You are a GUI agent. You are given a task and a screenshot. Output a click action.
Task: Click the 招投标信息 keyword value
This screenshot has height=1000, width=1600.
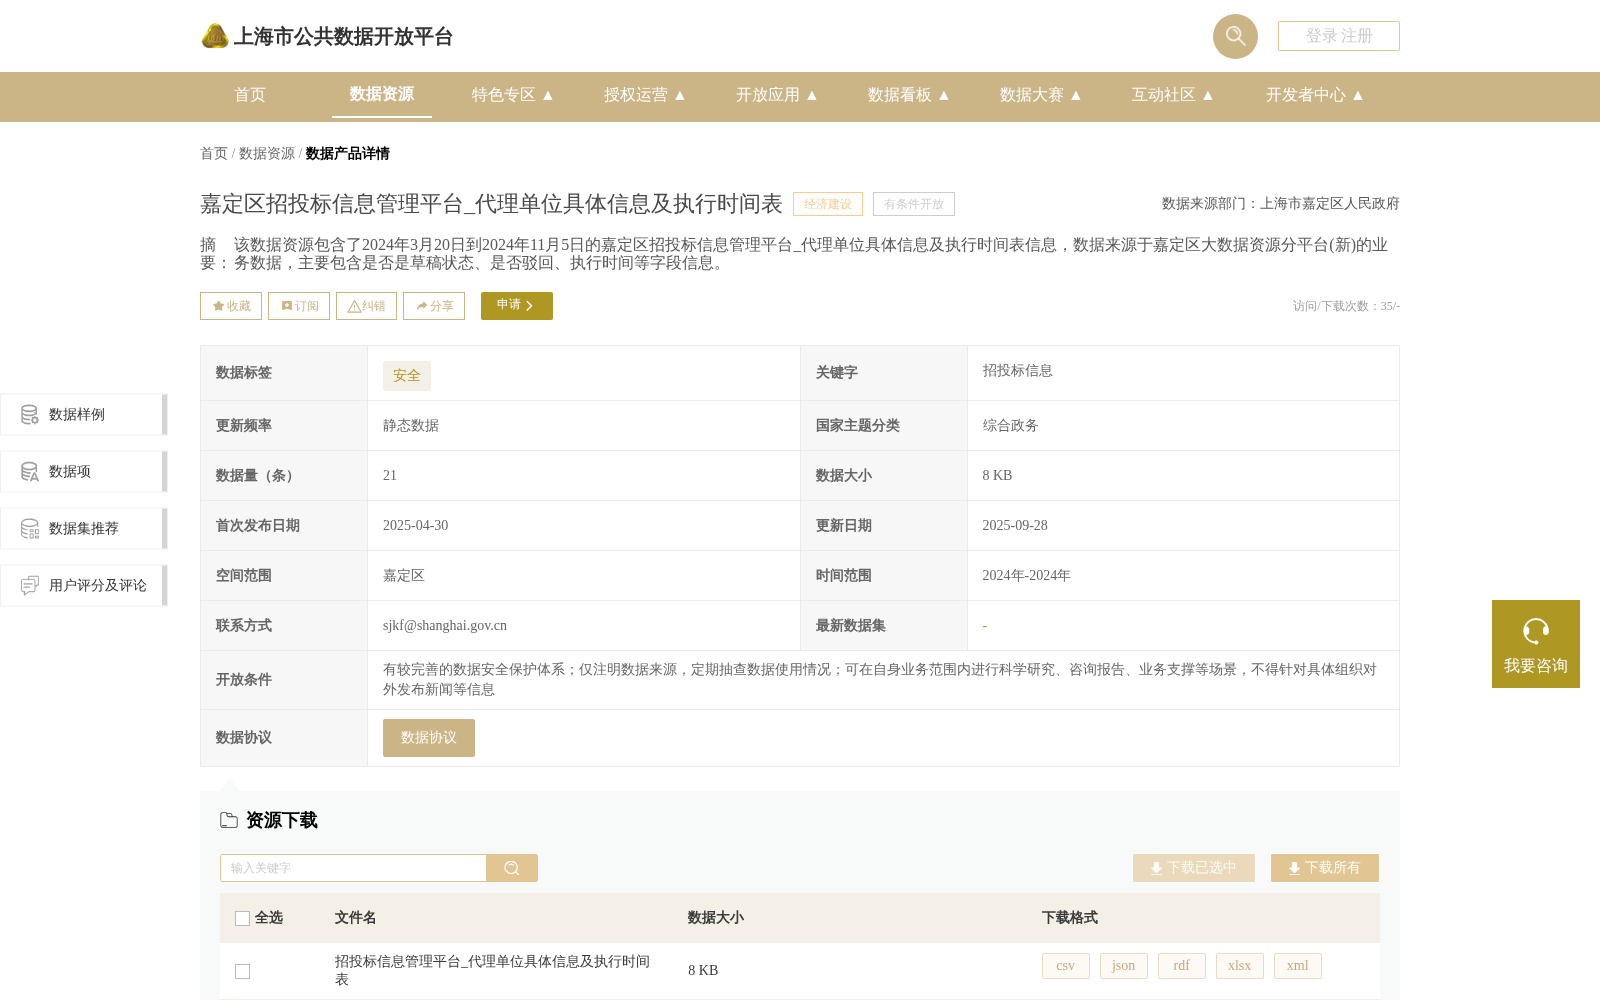tap(1017, 371)
